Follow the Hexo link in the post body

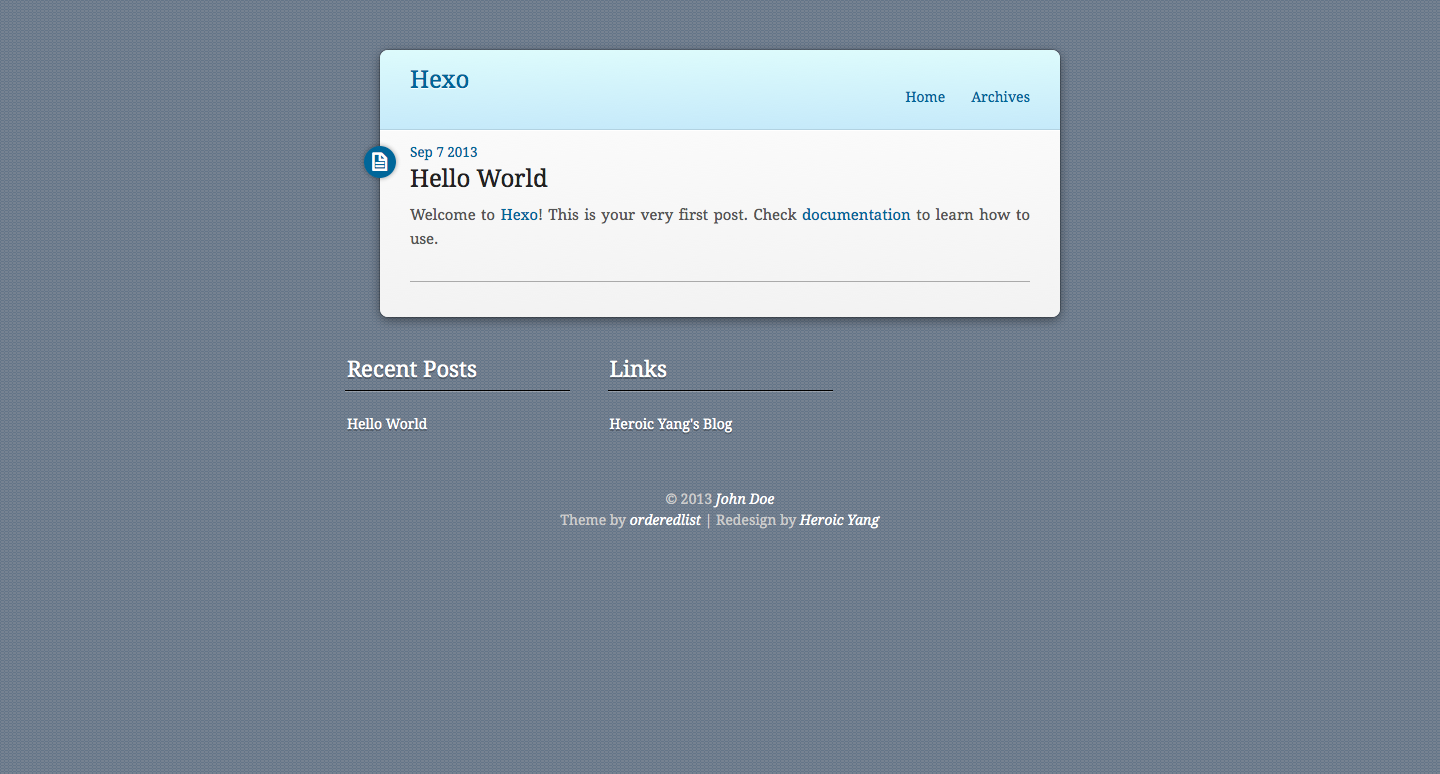(519, 215)
